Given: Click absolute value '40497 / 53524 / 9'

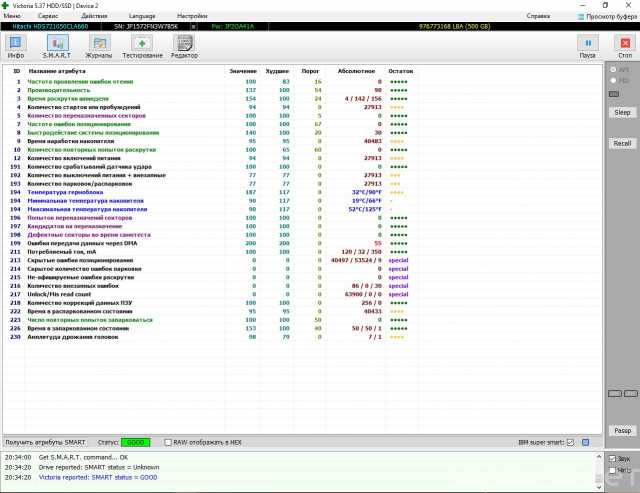Looking at the screenshot, I should tap(356, 260).
